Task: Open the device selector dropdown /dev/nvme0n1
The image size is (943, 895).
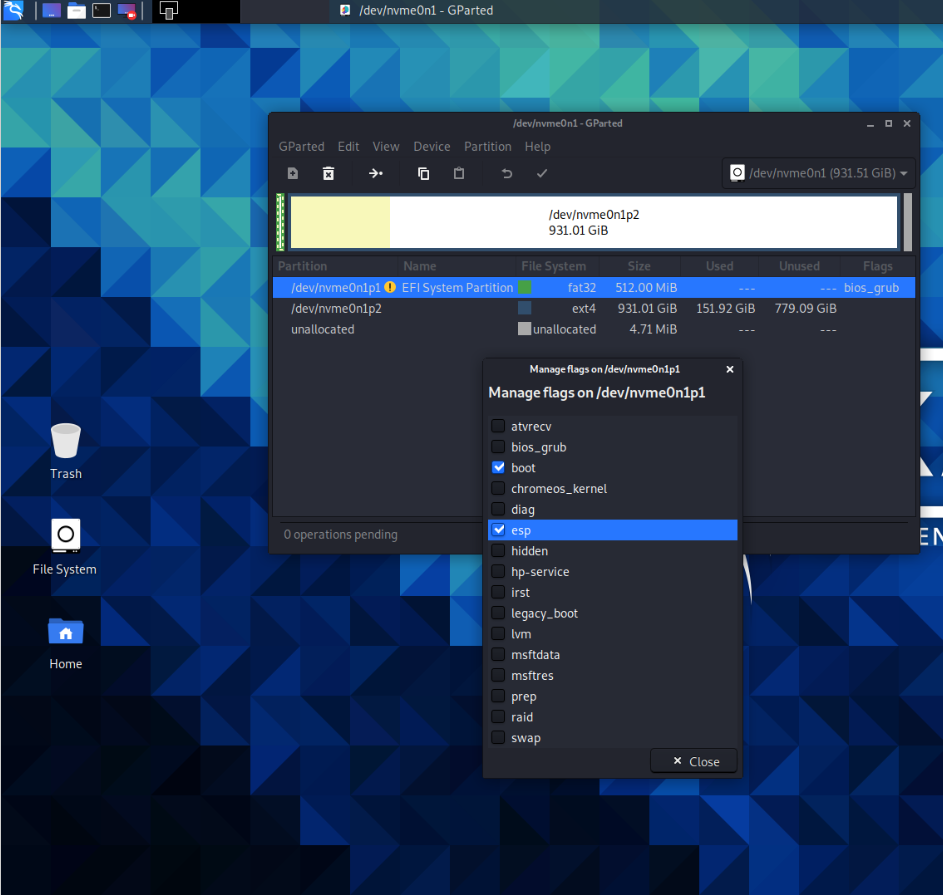Action: click(819, 173)
